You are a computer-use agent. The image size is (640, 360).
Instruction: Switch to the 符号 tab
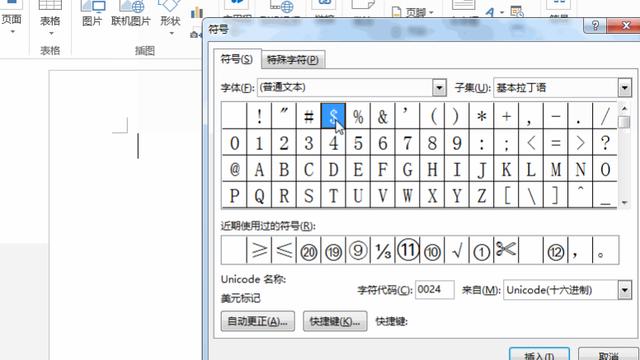(x=236, y=59)
